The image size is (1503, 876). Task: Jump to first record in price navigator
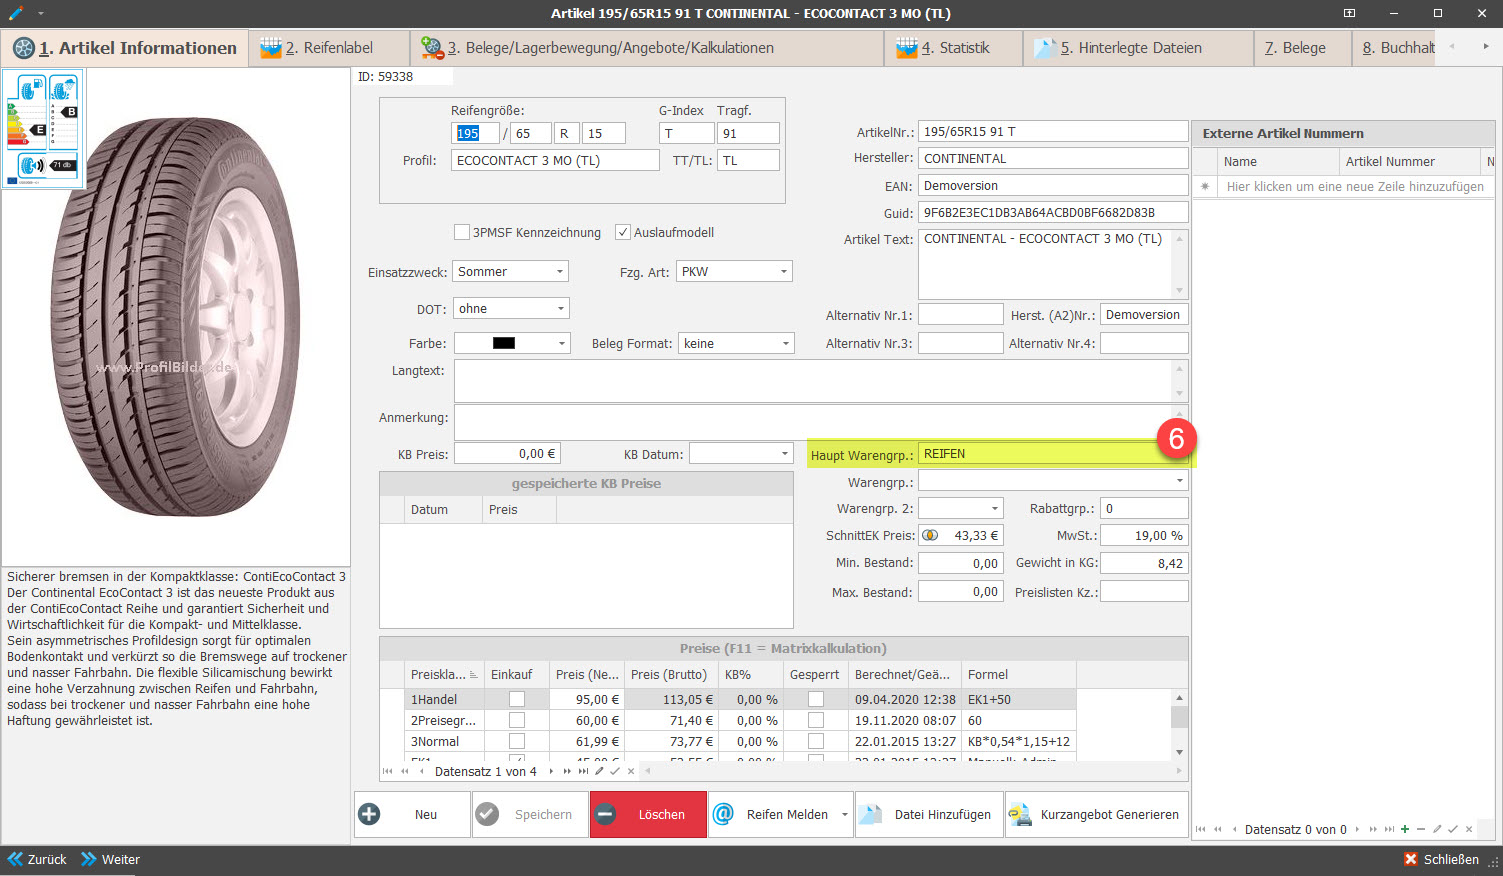pos(389,771)
